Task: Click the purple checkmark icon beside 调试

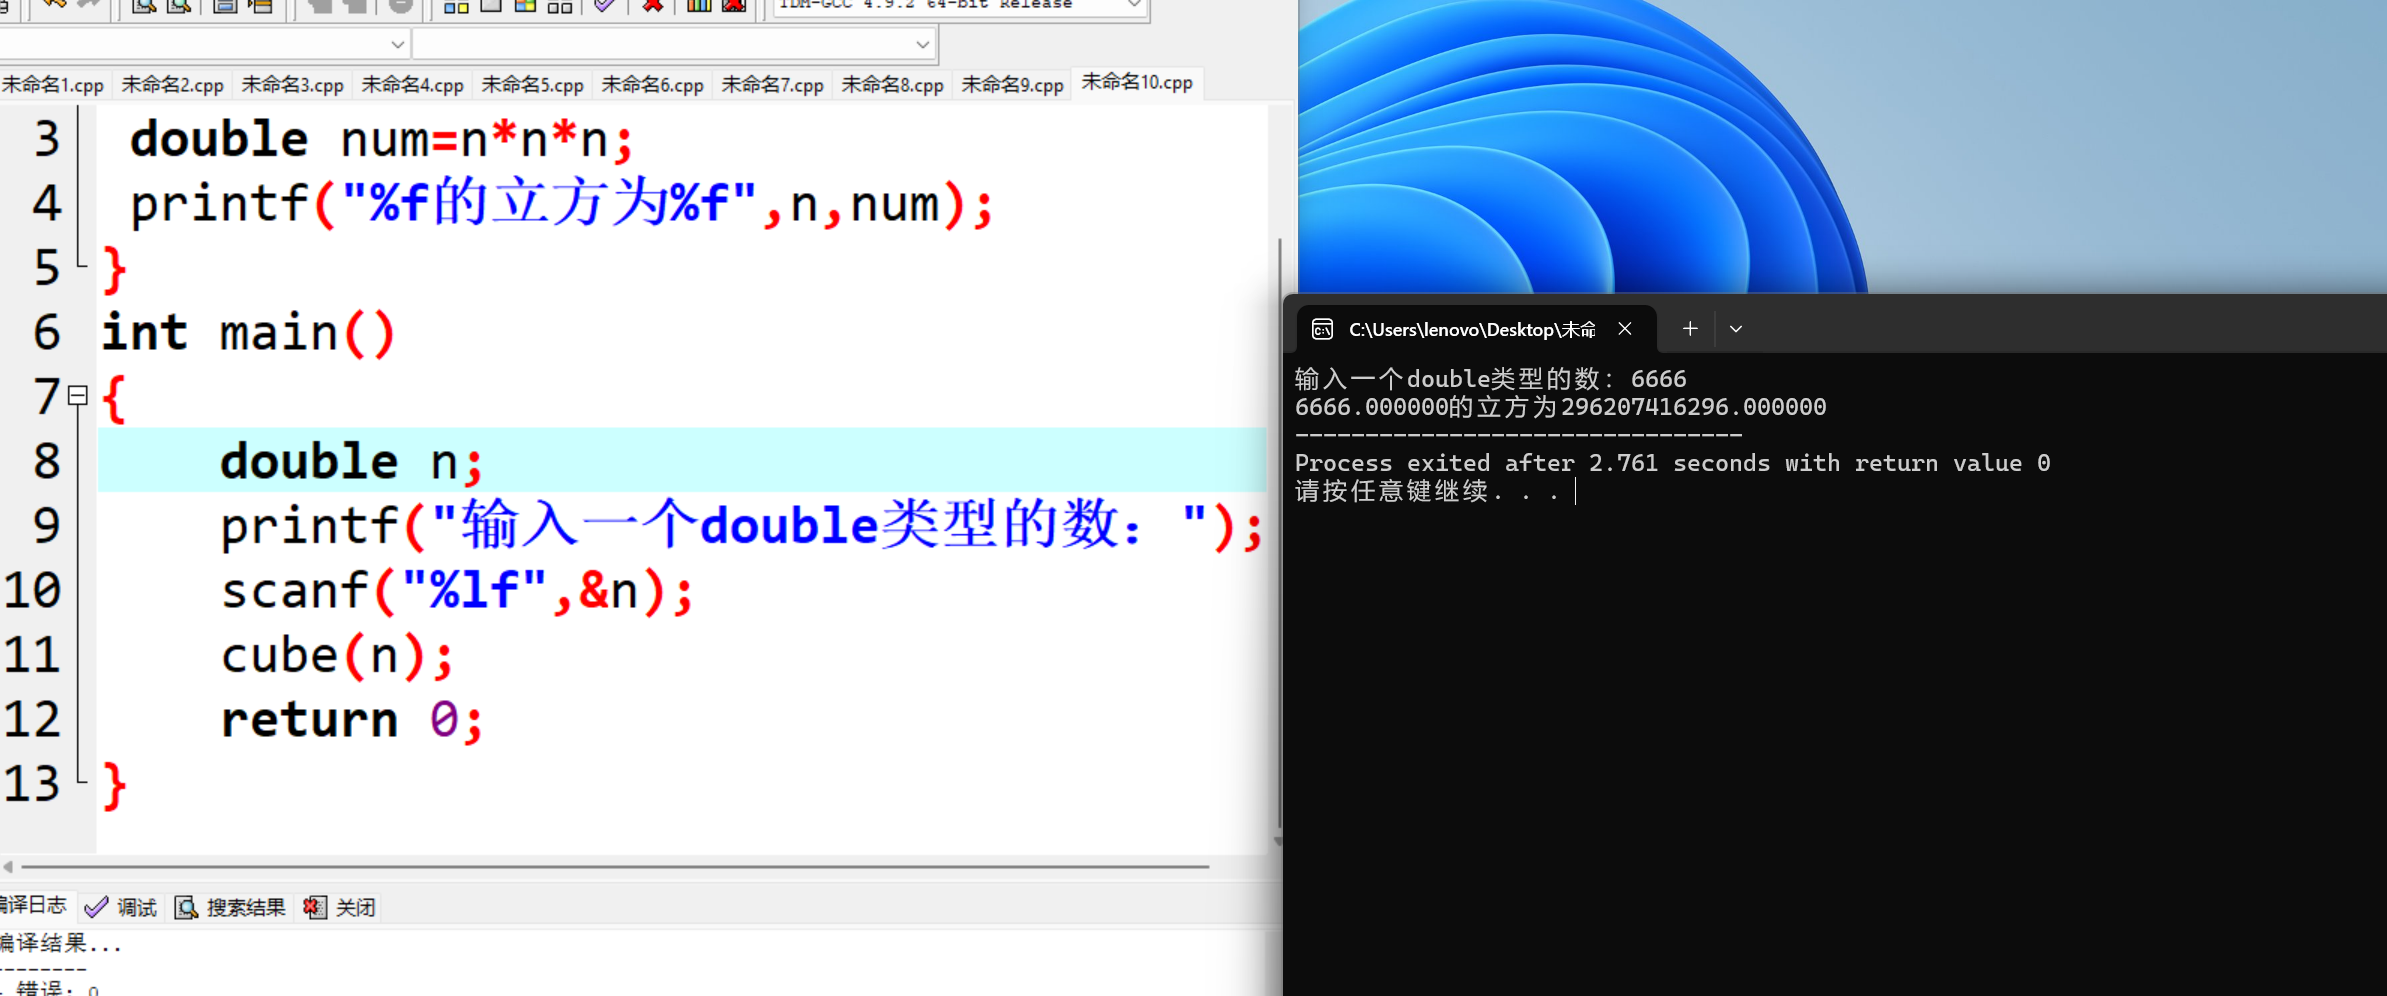Action: tap(96, 907)
